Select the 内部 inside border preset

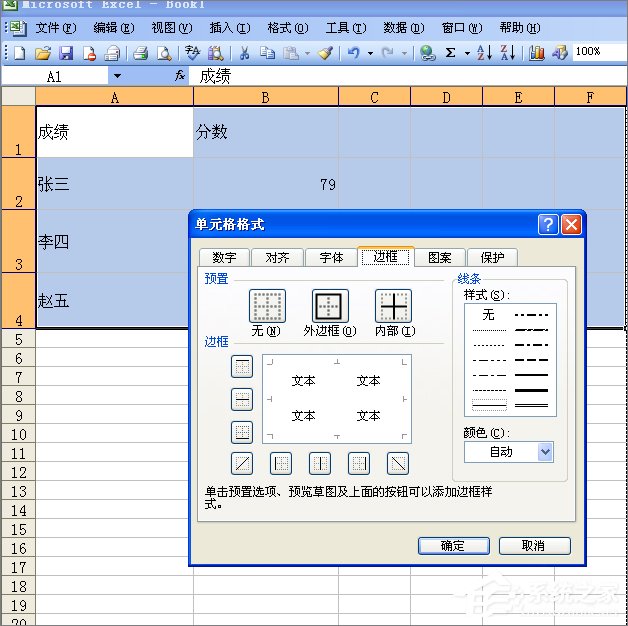point(393,306)
